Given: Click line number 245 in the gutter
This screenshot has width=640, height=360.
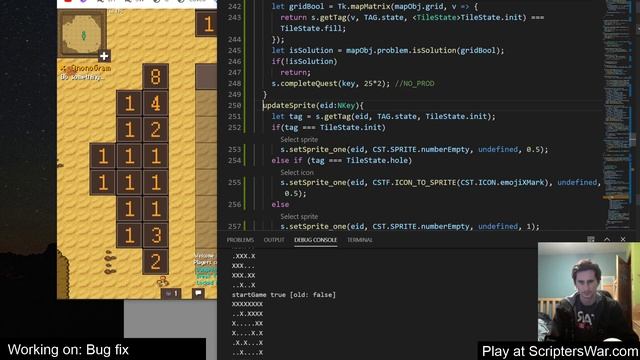Looking at the screenshot, I should (x=235, y=50).
